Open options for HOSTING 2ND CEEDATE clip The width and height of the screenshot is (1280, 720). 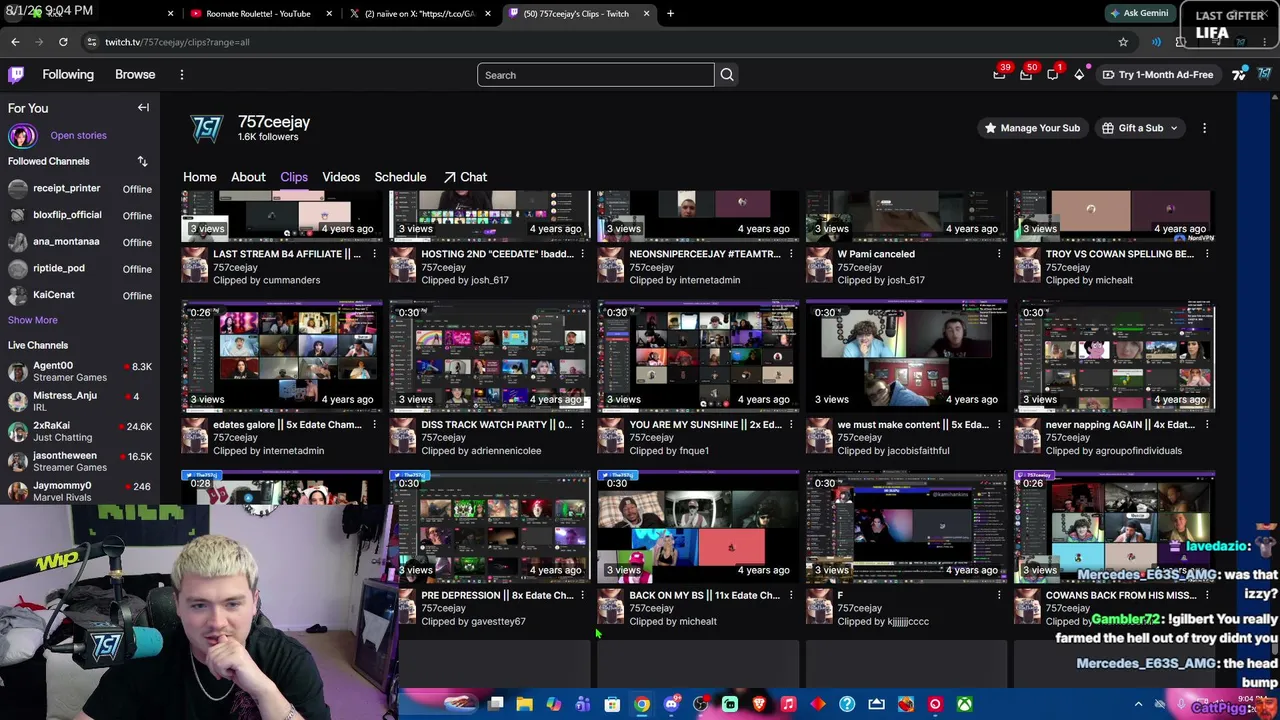(x=582, y=254)
